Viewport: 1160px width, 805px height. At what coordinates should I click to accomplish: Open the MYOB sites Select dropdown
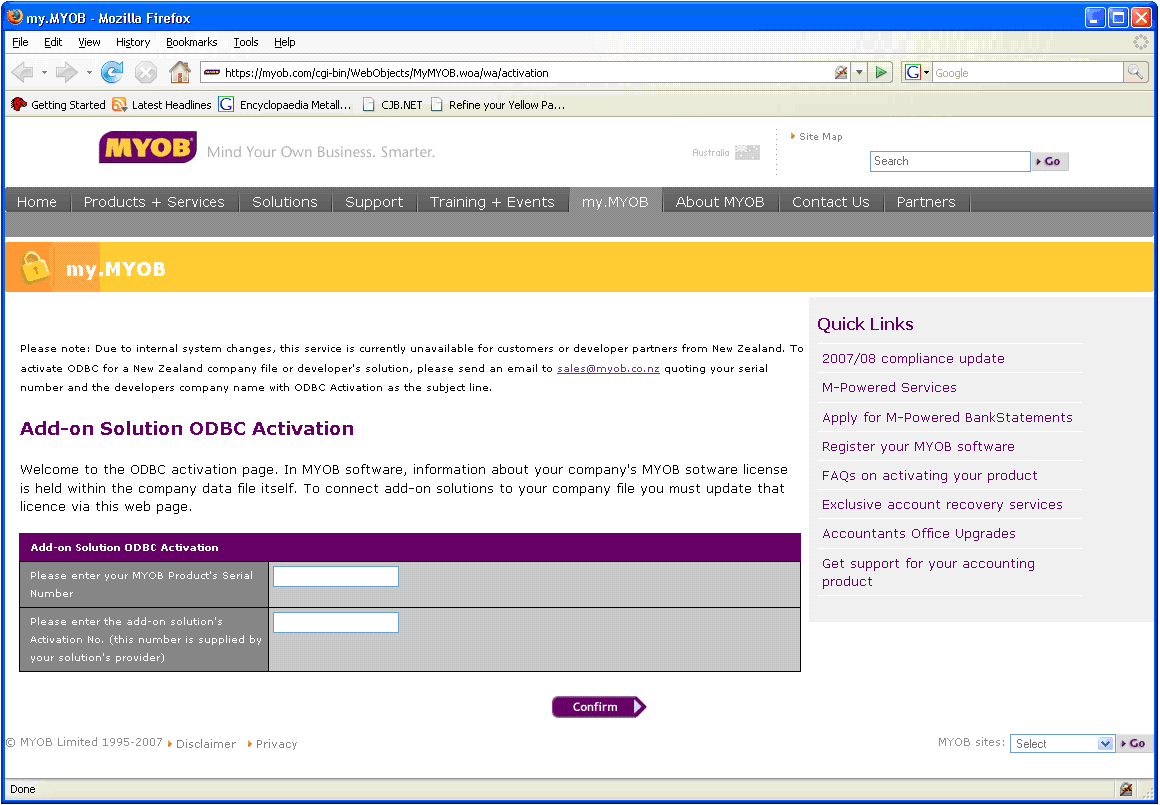click(1061, 744)
